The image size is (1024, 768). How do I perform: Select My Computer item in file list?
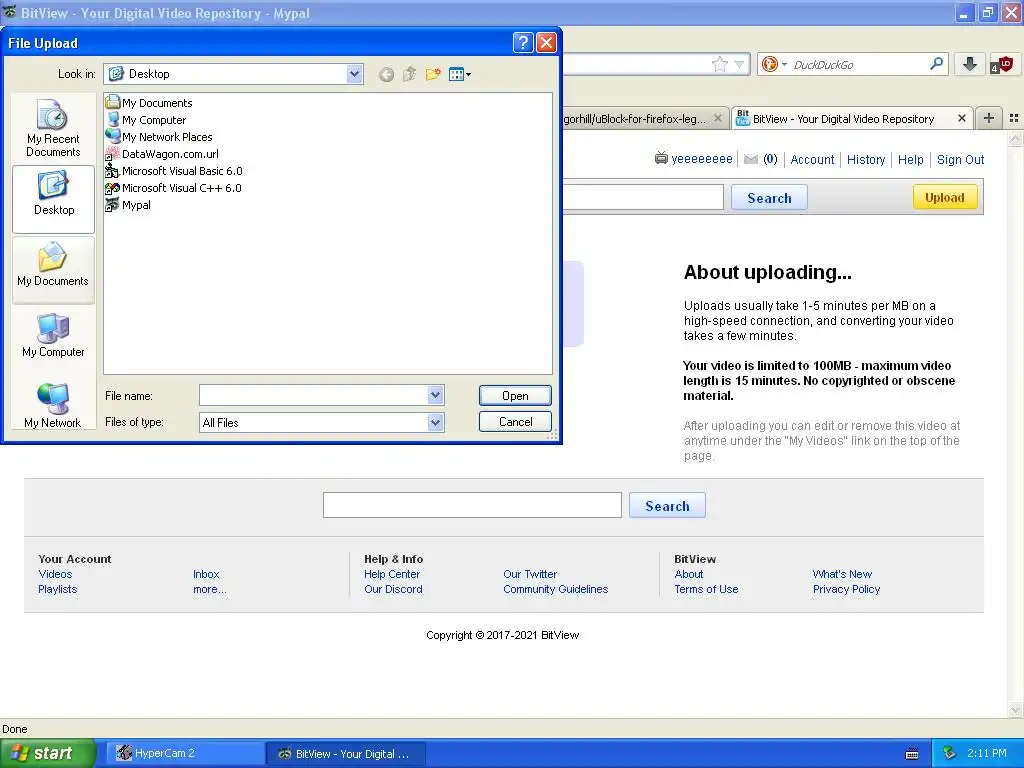(146, 120)
